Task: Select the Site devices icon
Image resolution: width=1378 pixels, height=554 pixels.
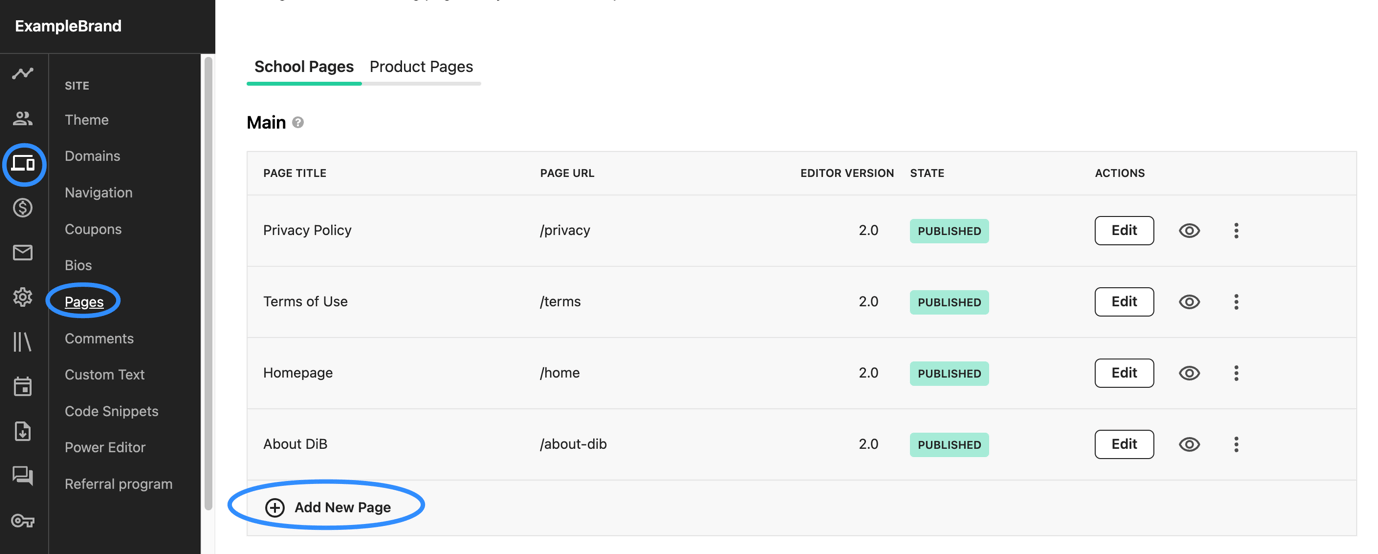Action: [23, 163]
